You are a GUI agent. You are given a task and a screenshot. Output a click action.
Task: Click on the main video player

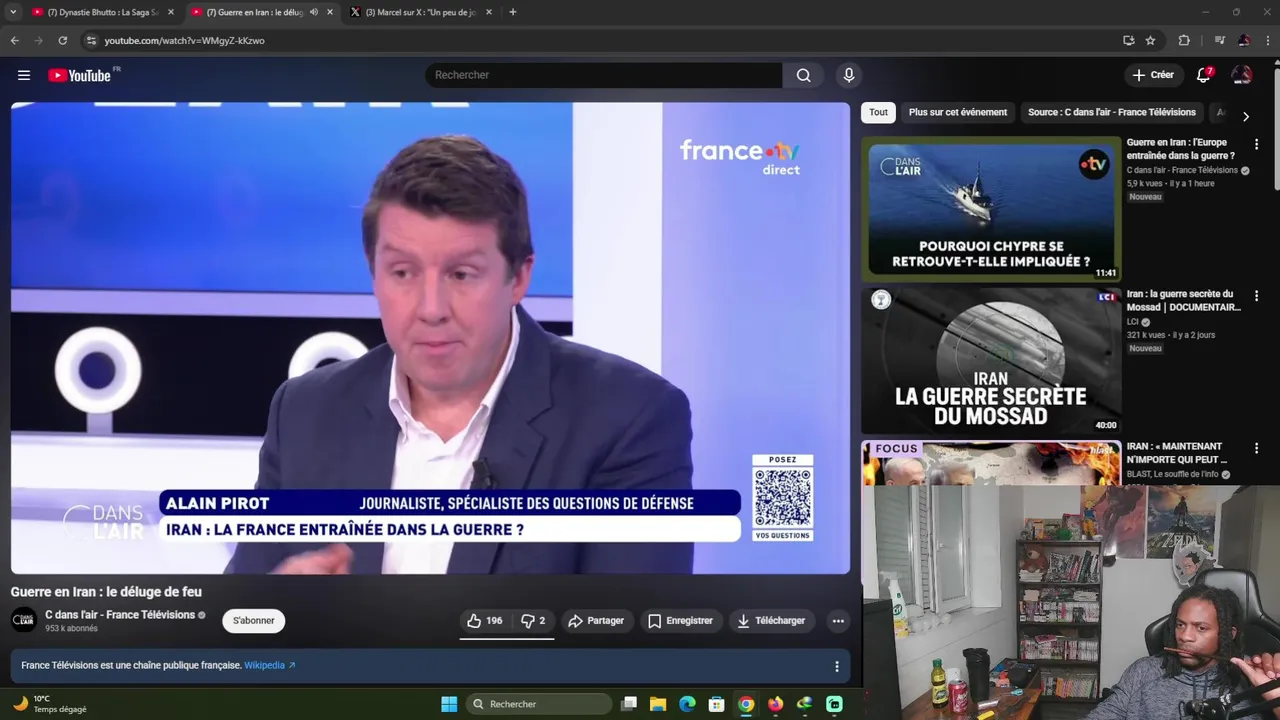(x=430, y=338)
